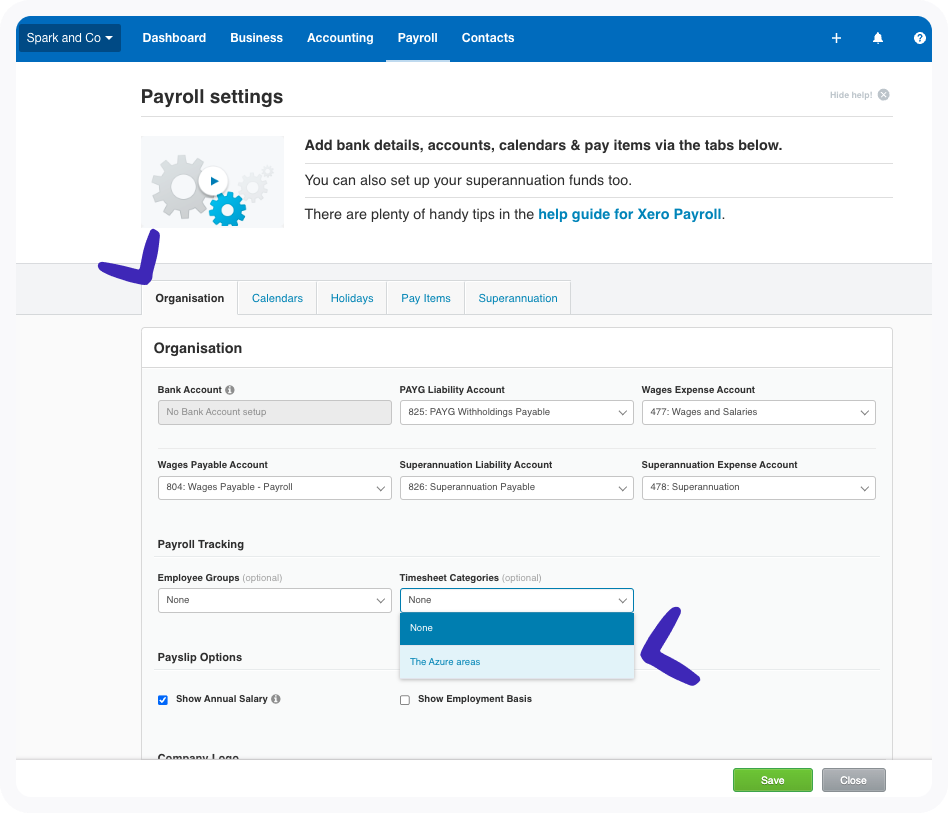The image size is (948, 813).
Task: Play the payroll settings help video
Action: [x=212, y=181]
